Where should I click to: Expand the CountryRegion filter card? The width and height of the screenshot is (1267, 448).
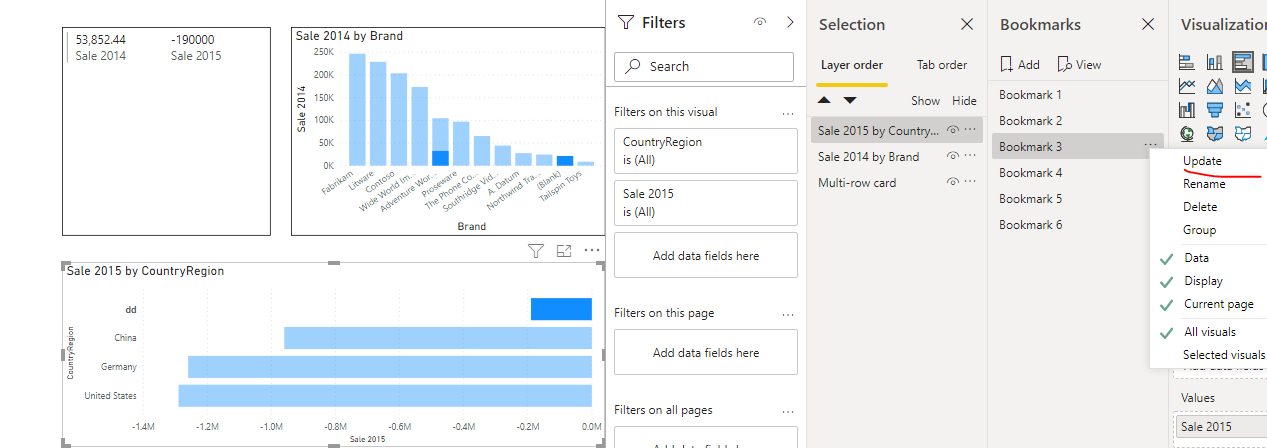tap(705, 150)
